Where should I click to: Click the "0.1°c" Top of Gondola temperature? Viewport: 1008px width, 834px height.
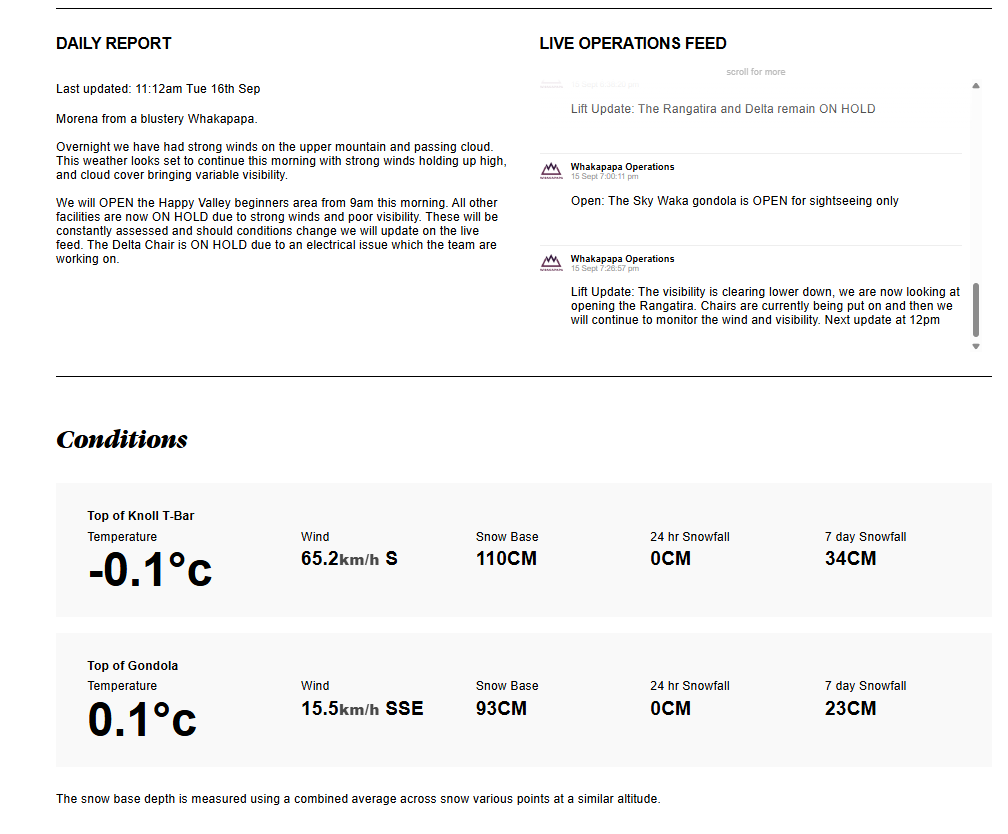point(142,720)
